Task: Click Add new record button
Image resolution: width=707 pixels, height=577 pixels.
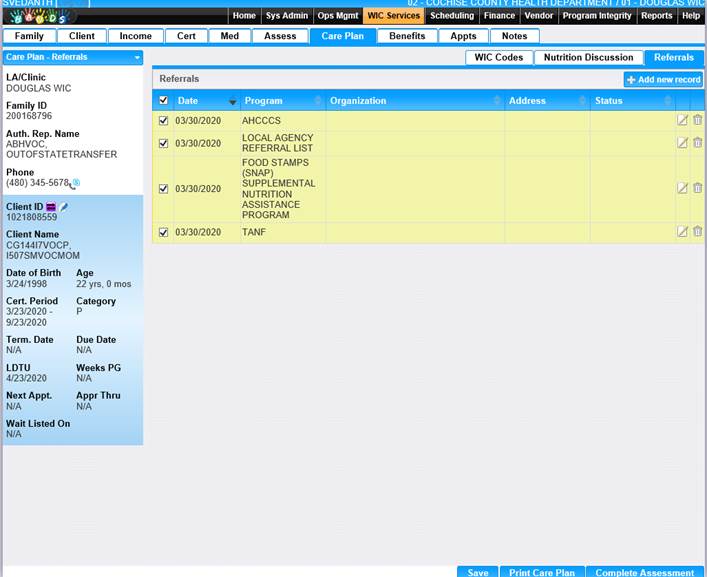Action: (664, 80)
